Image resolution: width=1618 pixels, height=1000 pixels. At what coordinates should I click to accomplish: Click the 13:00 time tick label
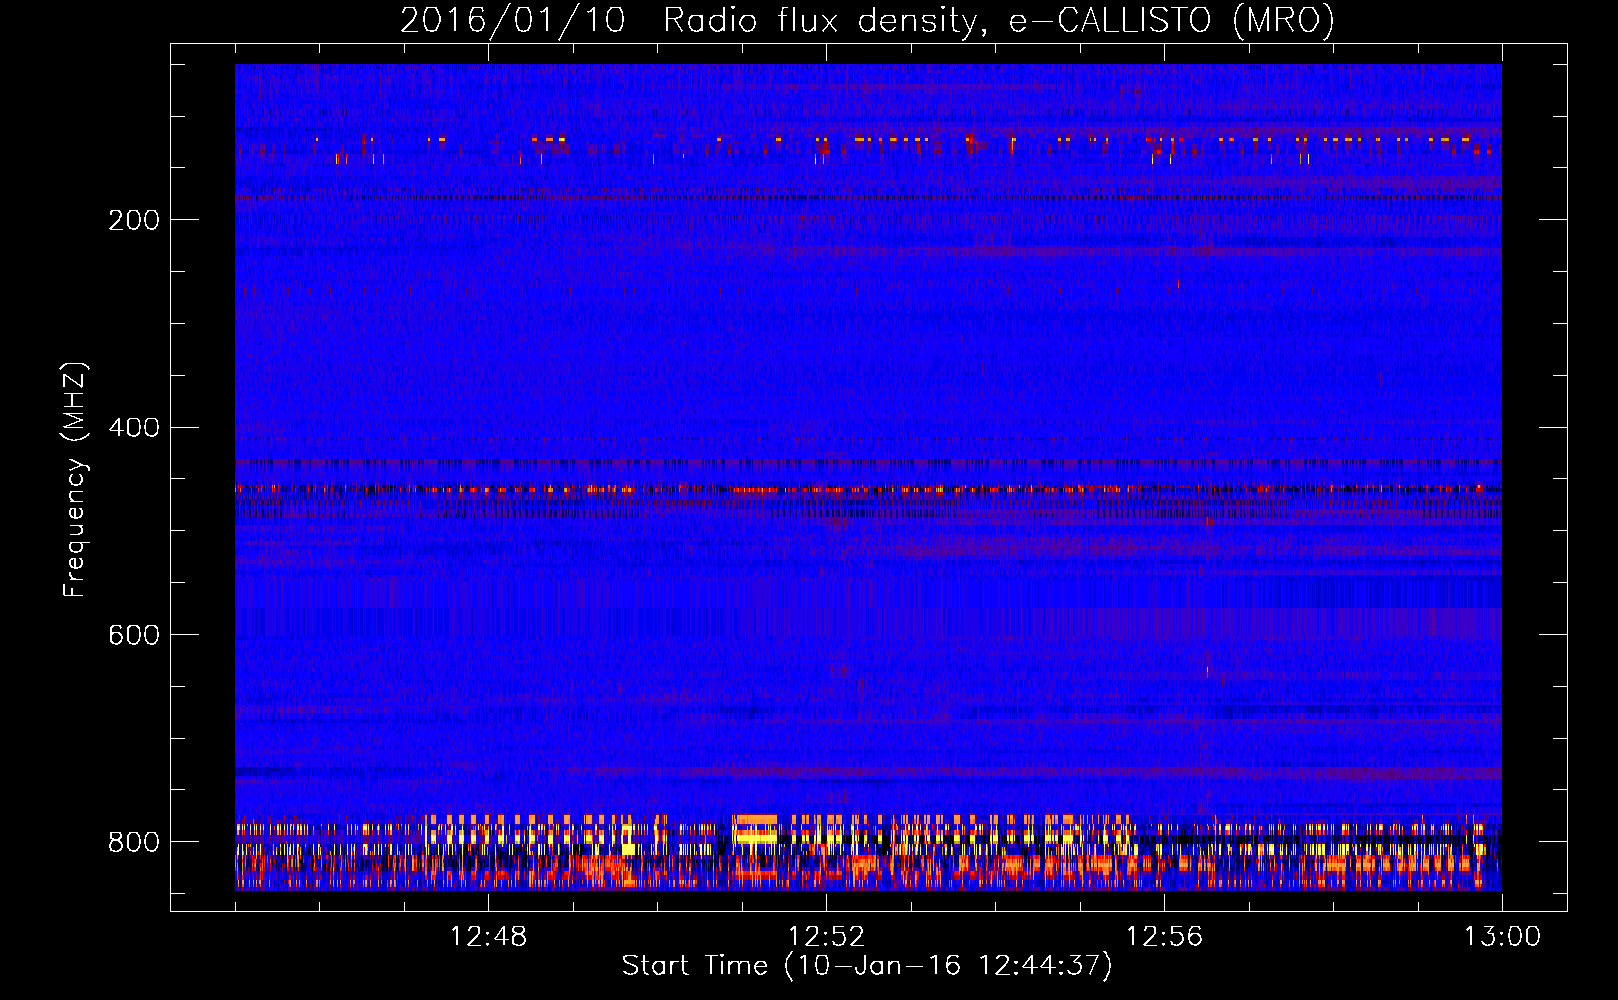pyautogui.click(x=1502, y=937)
